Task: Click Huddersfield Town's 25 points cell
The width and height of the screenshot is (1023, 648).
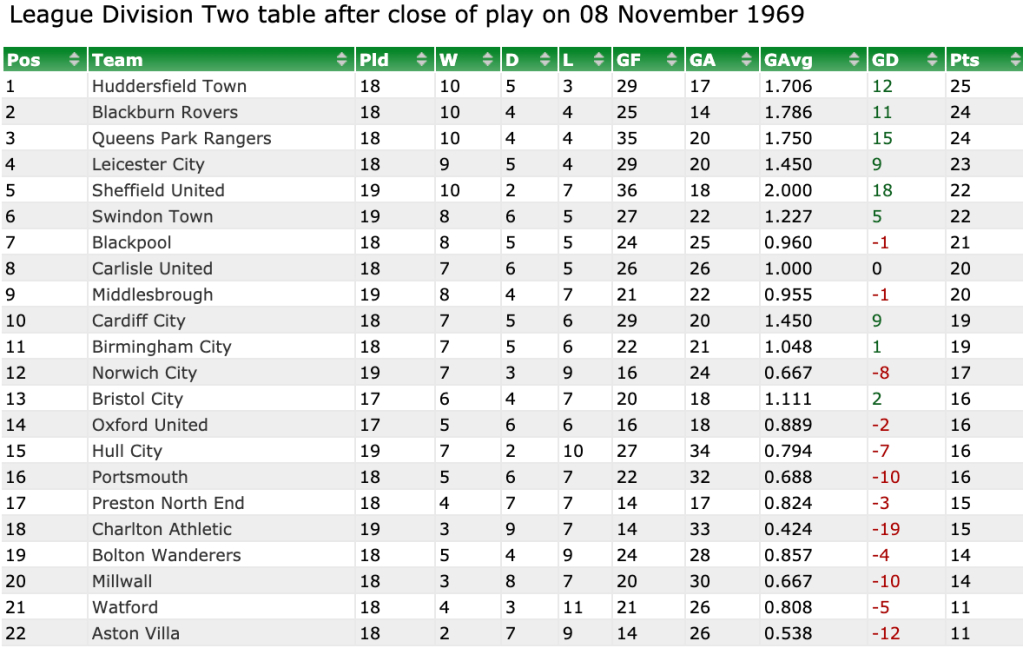Action: point(960,86)
